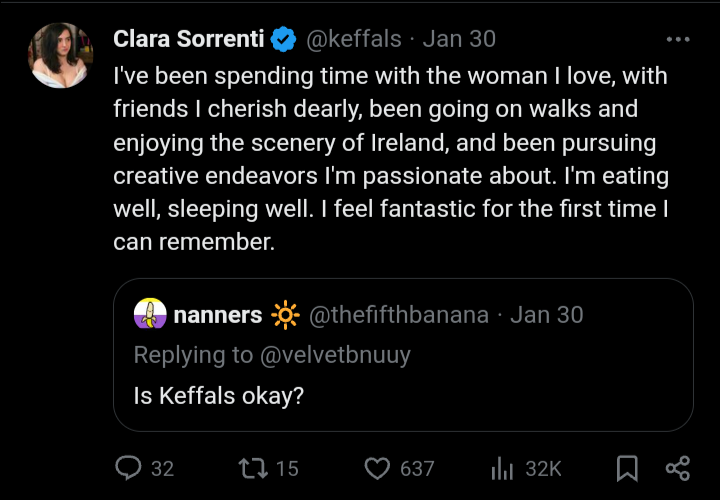Viewport: 720px width, 500px height.
Task: Open the views analytics bar chart icon
Action: point(502,468)
